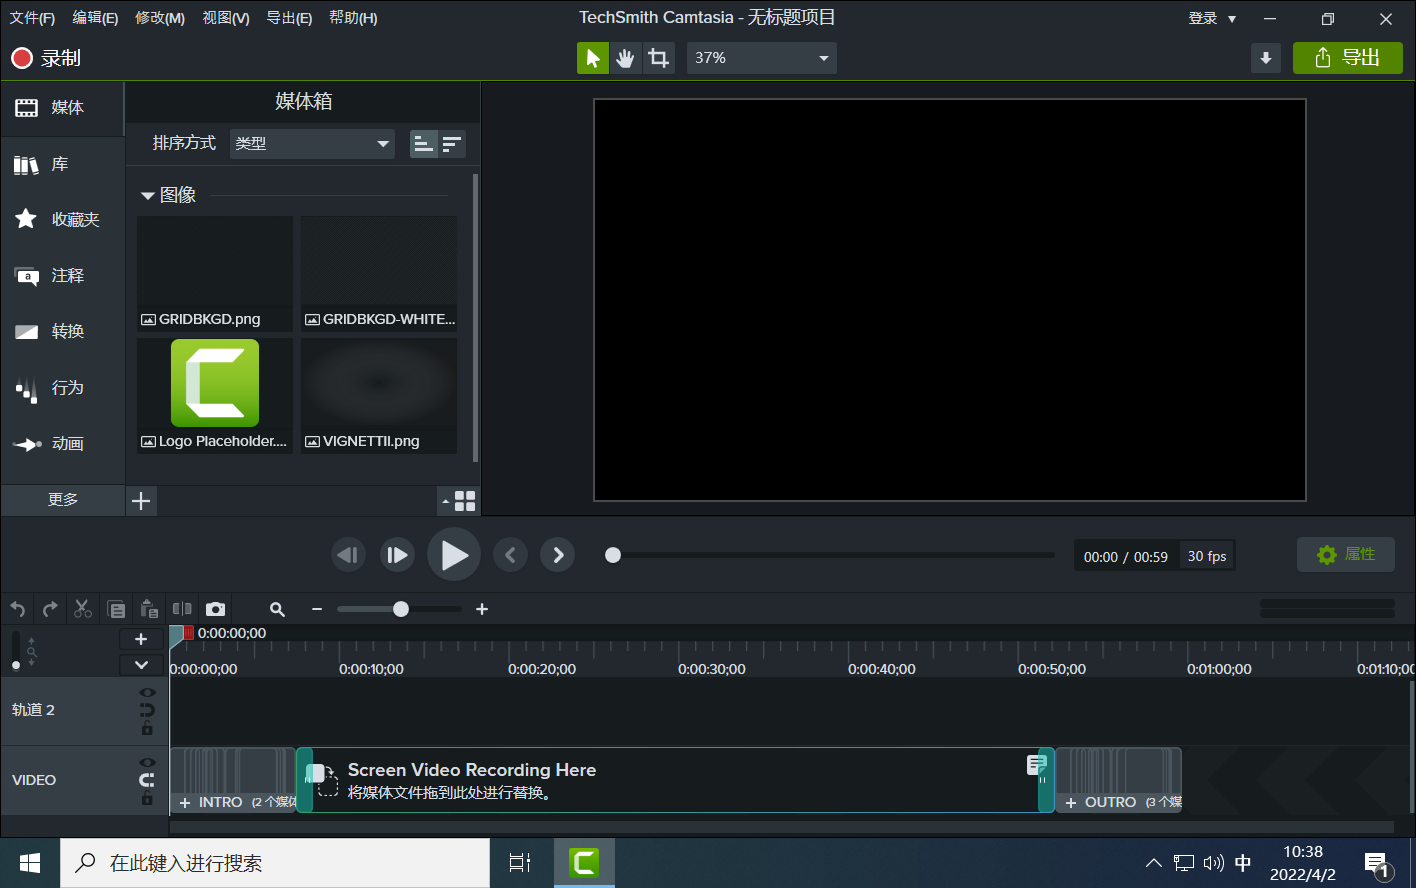1416x888 pixels.
Task: Click the timeline zoom in plus
Action: [x=481, y=609]
